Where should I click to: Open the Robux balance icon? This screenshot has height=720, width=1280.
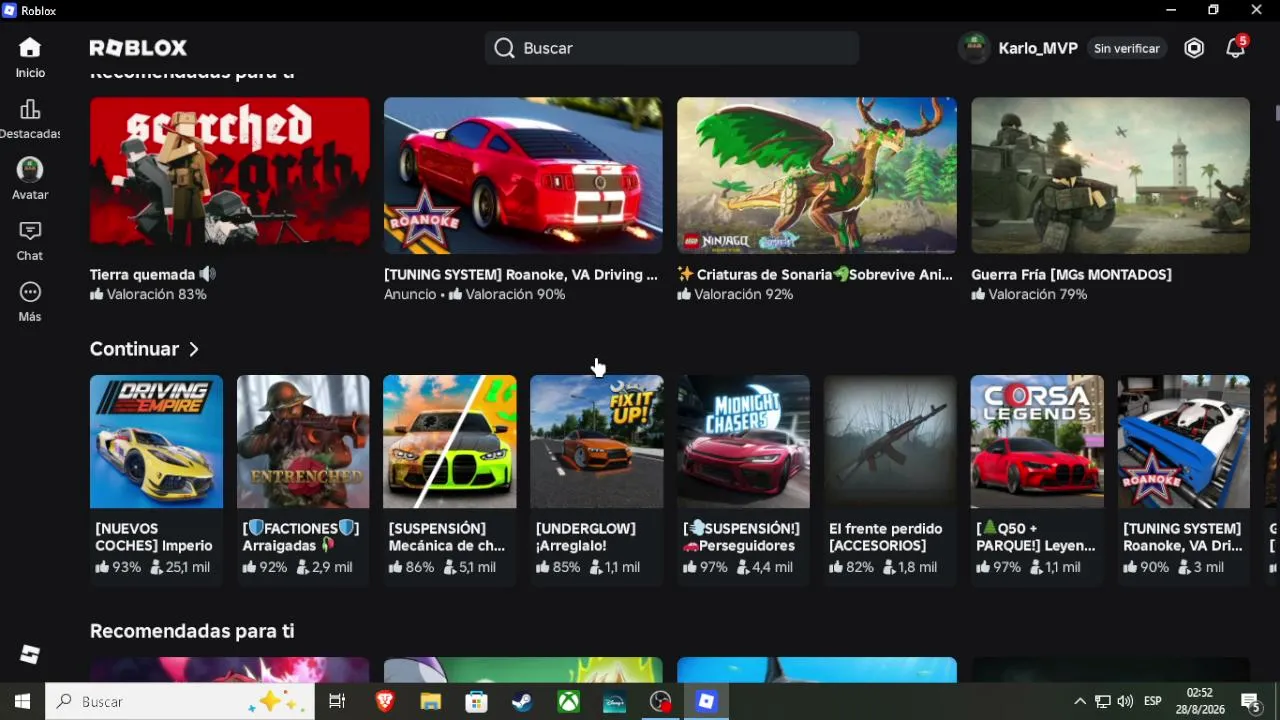1194,48
